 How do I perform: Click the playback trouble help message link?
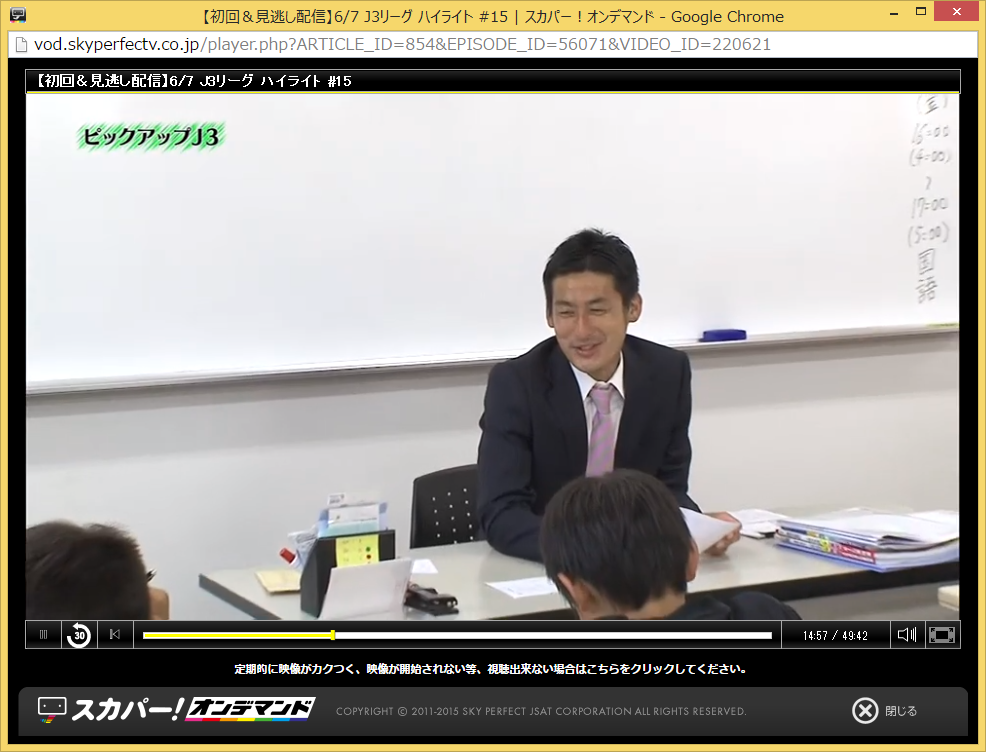coord(490,669)
